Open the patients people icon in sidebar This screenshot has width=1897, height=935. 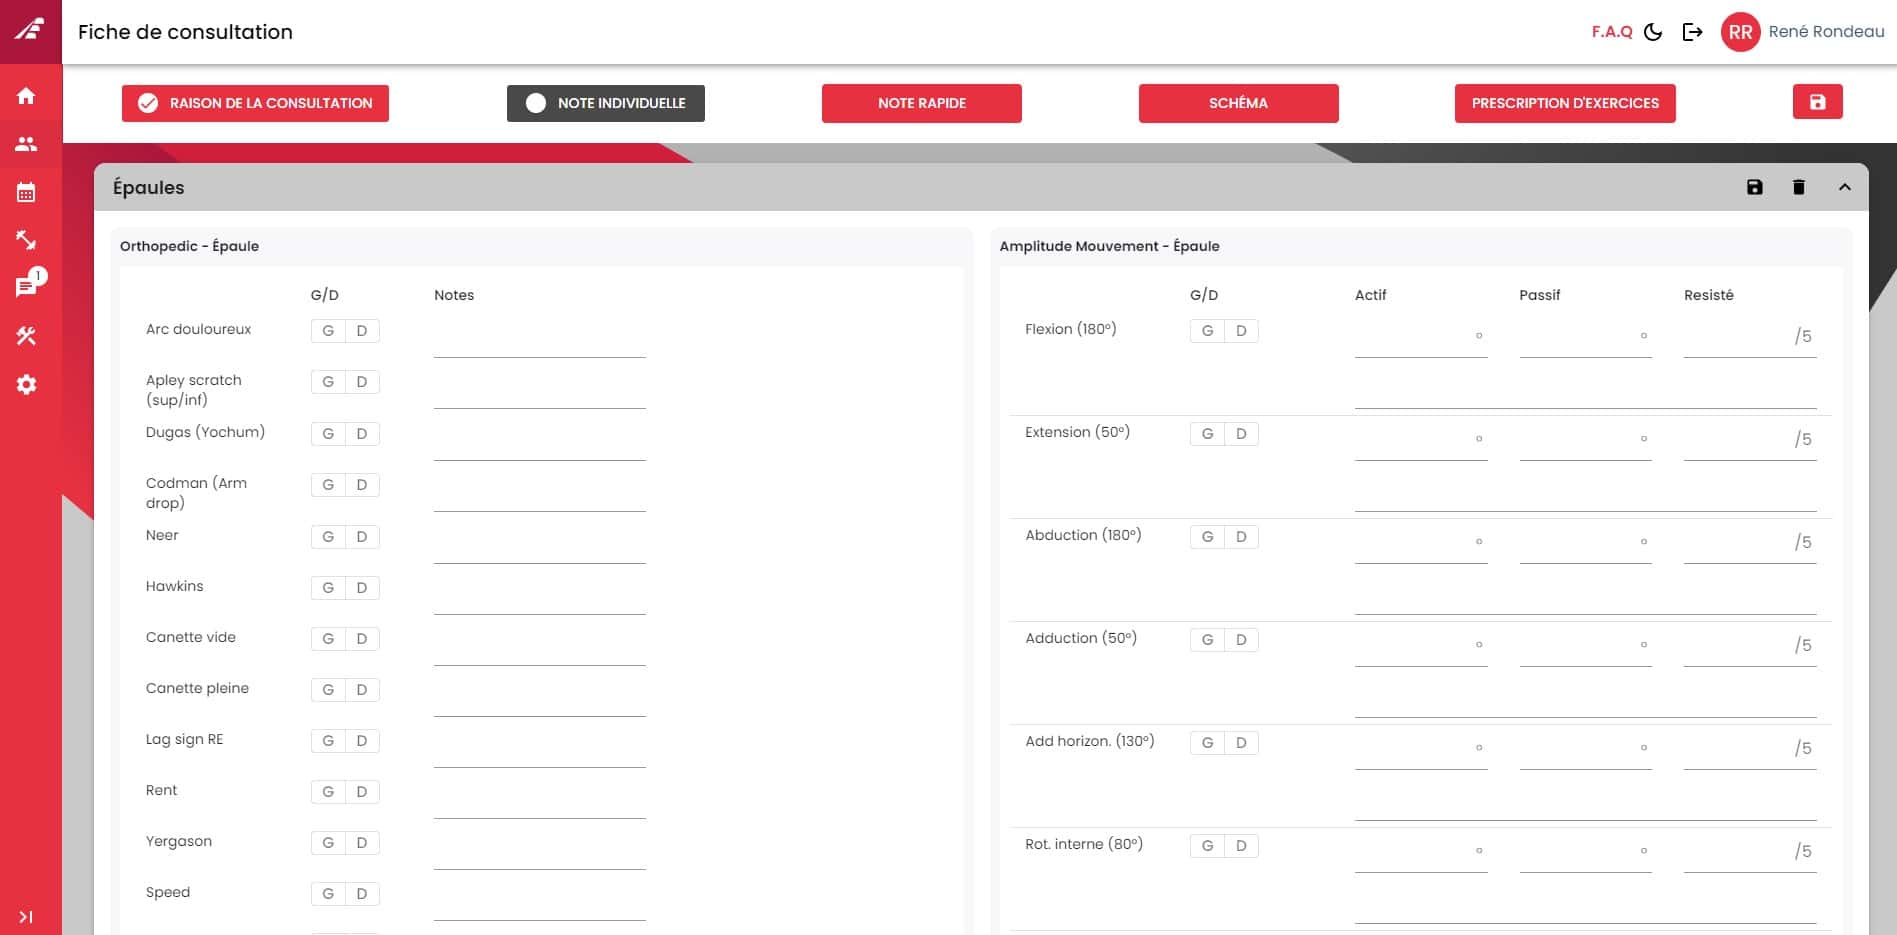coord(26,144)
